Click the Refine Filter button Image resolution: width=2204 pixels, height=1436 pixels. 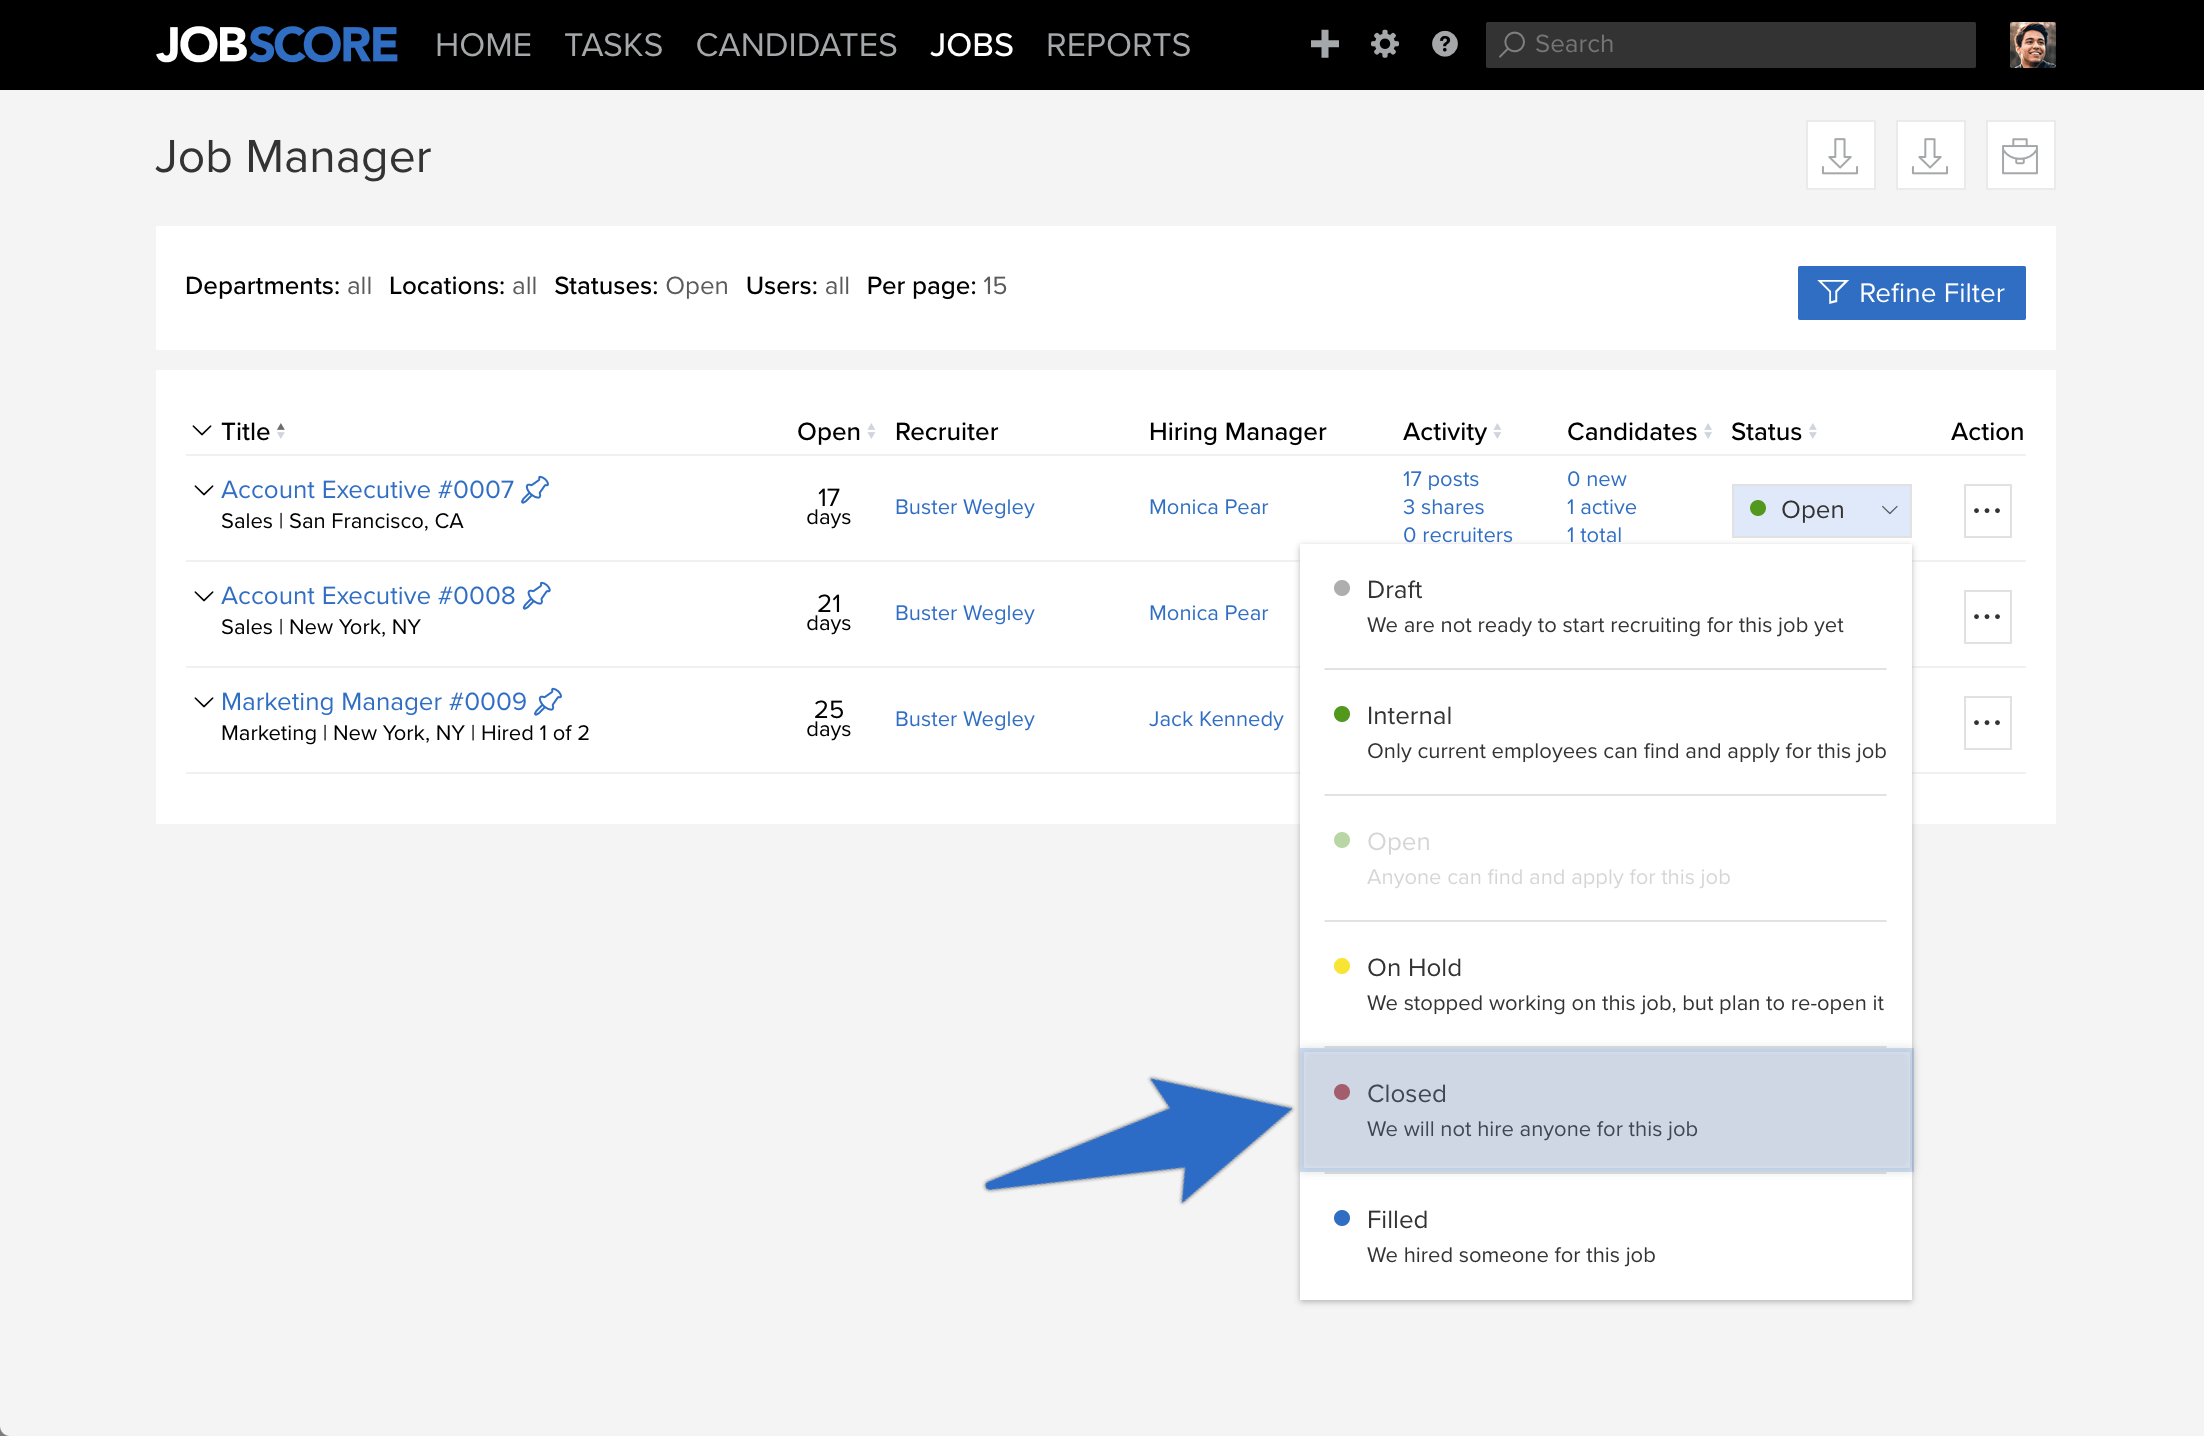(x=1911, y=293)
